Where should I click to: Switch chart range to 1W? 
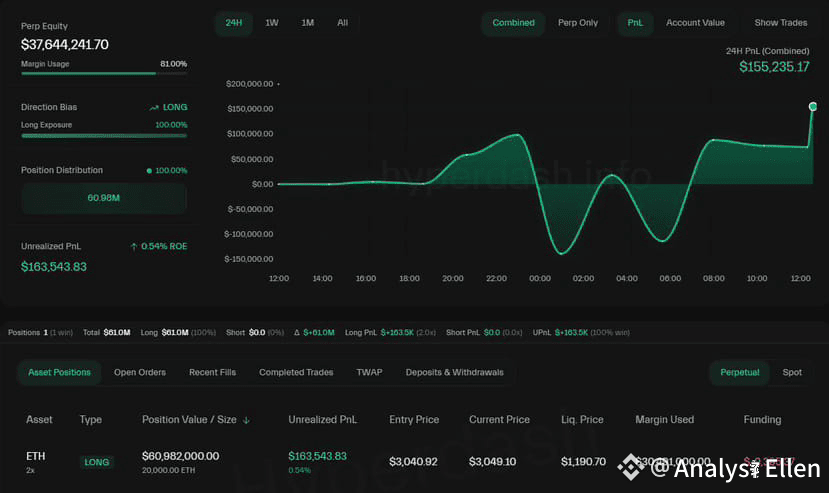pos(272,23)
